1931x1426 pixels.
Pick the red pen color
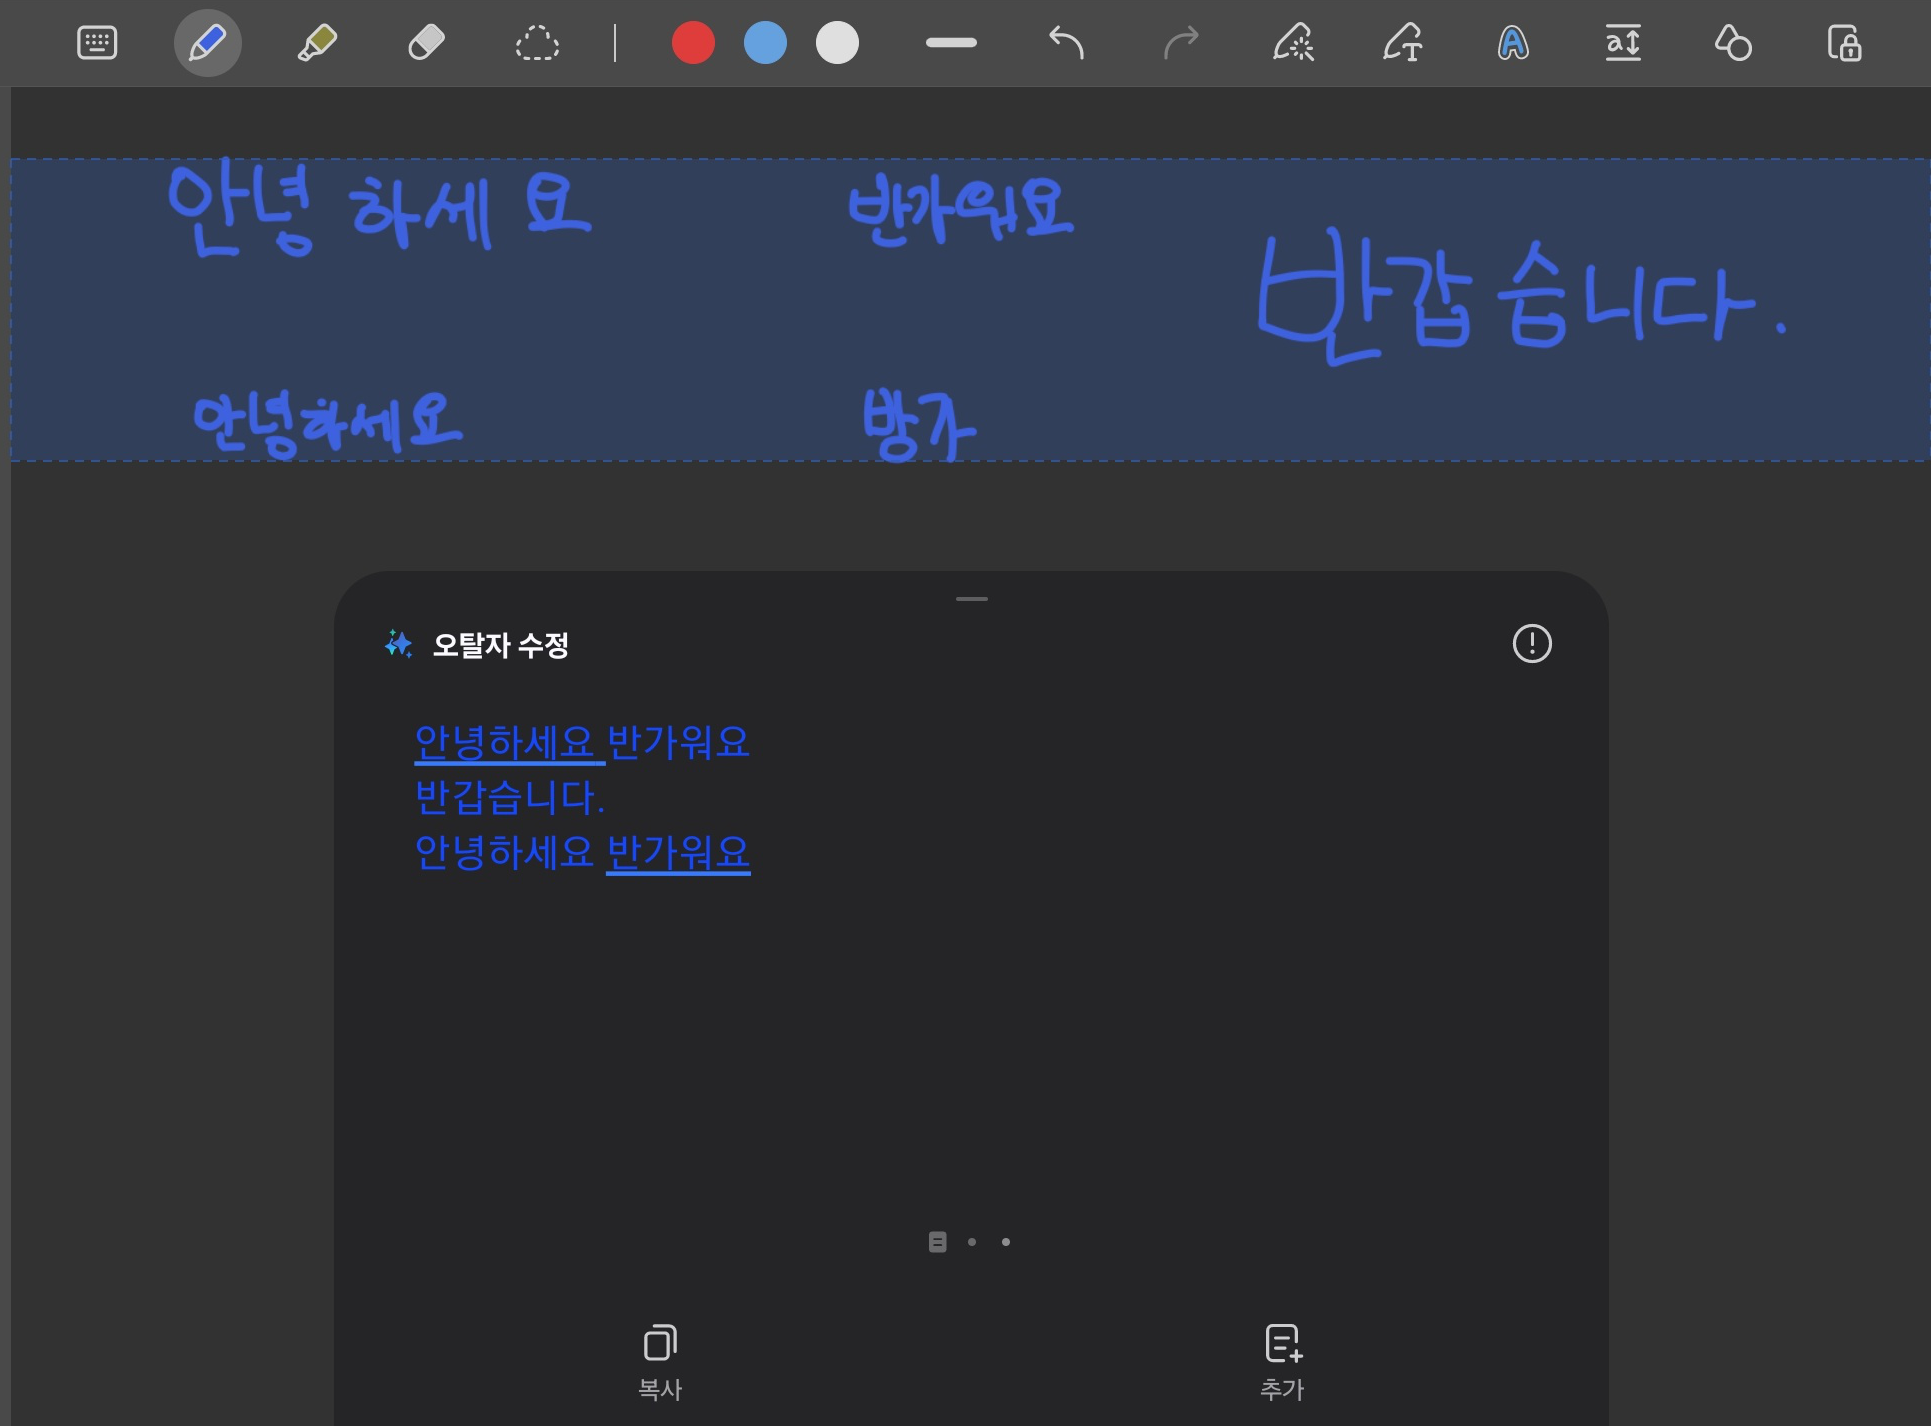coord(693,43)
